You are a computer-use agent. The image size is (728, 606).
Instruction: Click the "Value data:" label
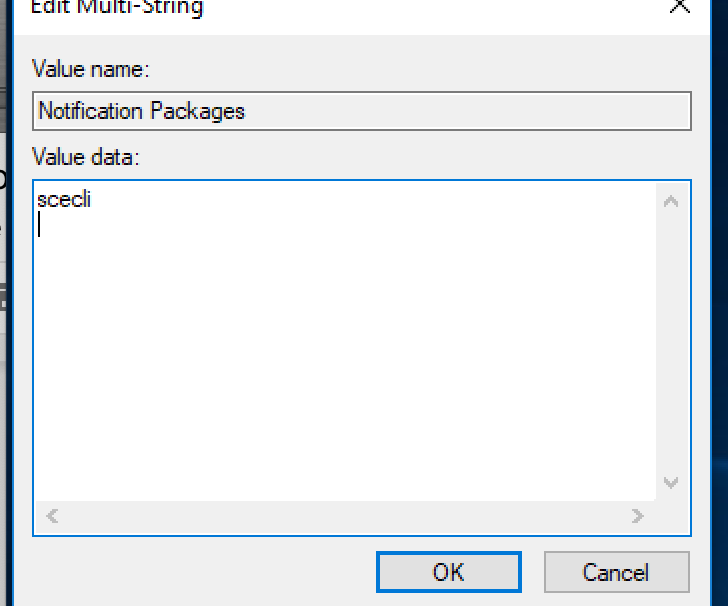[88, 157]
